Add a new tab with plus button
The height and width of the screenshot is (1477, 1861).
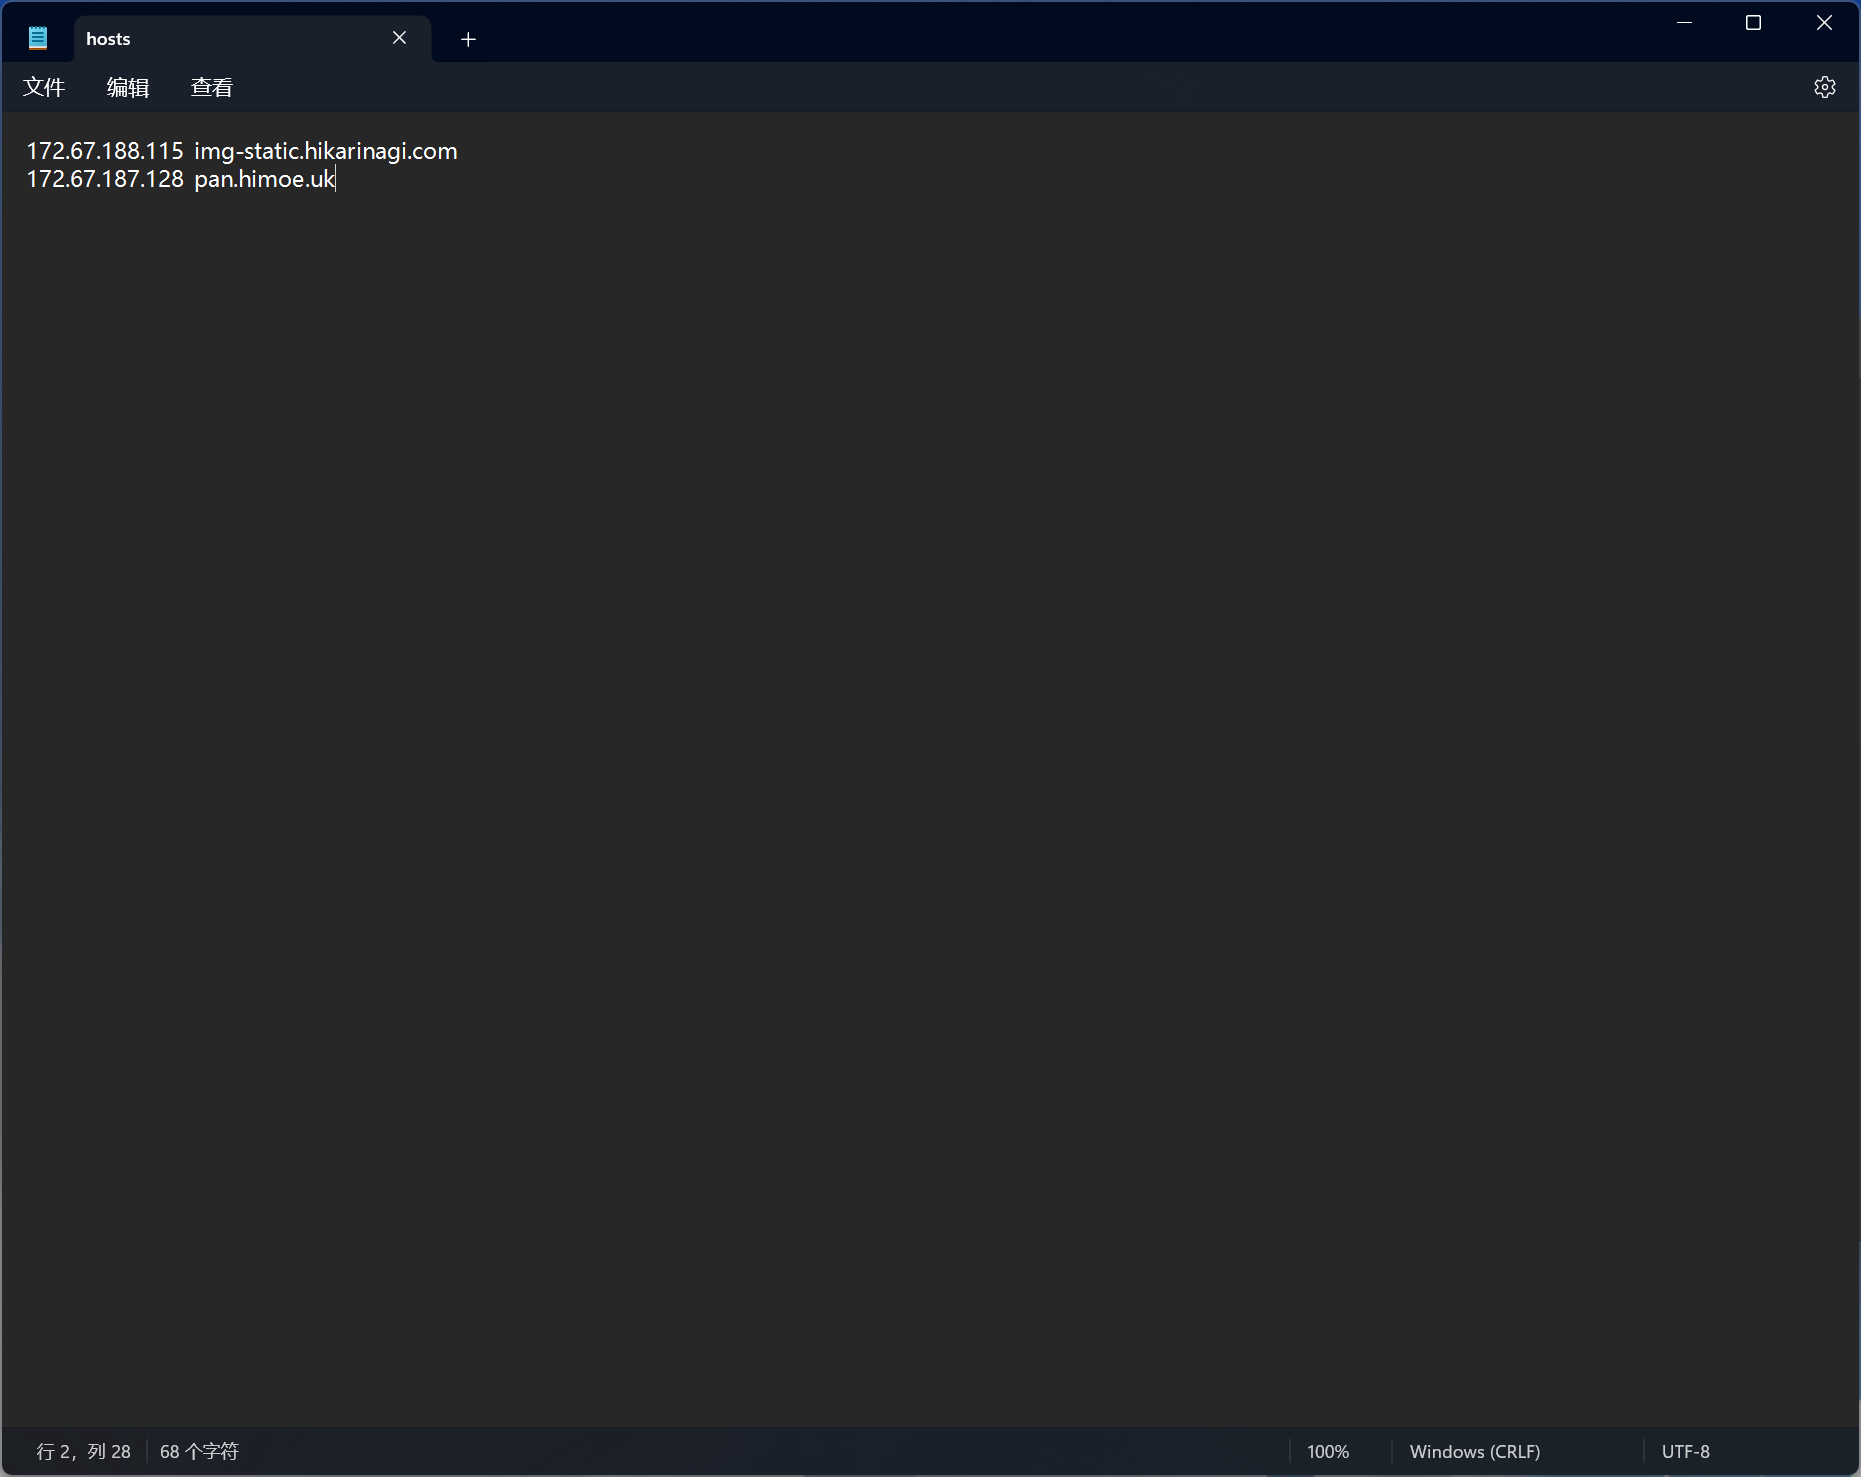pos(468,39)
